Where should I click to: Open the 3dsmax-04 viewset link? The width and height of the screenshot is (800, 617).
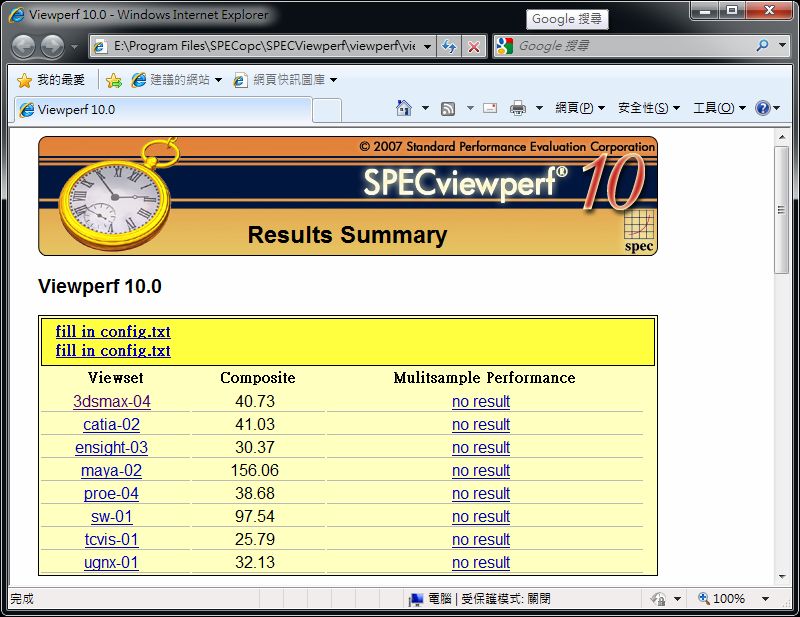tap(112, 402)
